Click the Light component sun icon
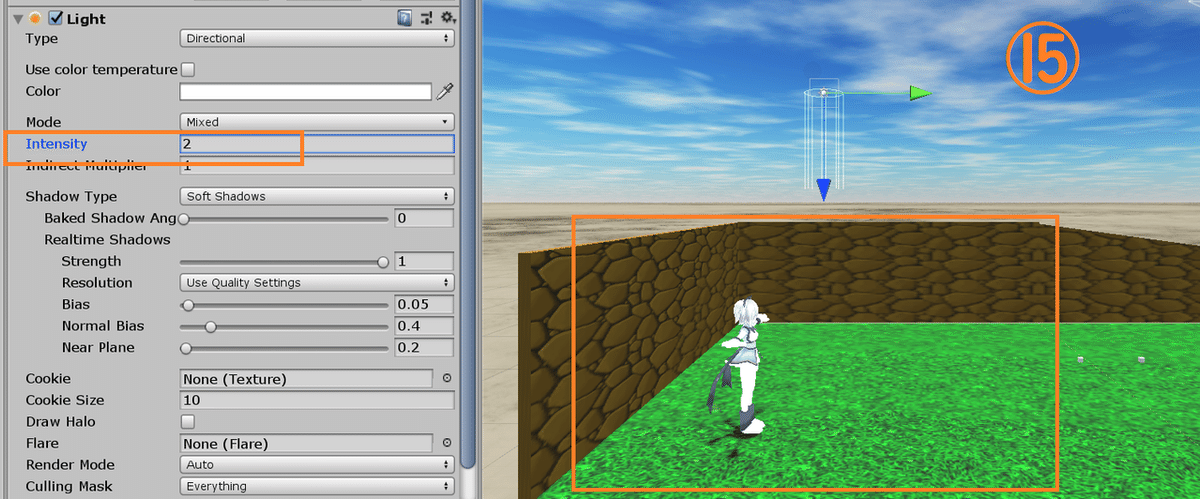The image size is (1200, 499). click(35, 18)
